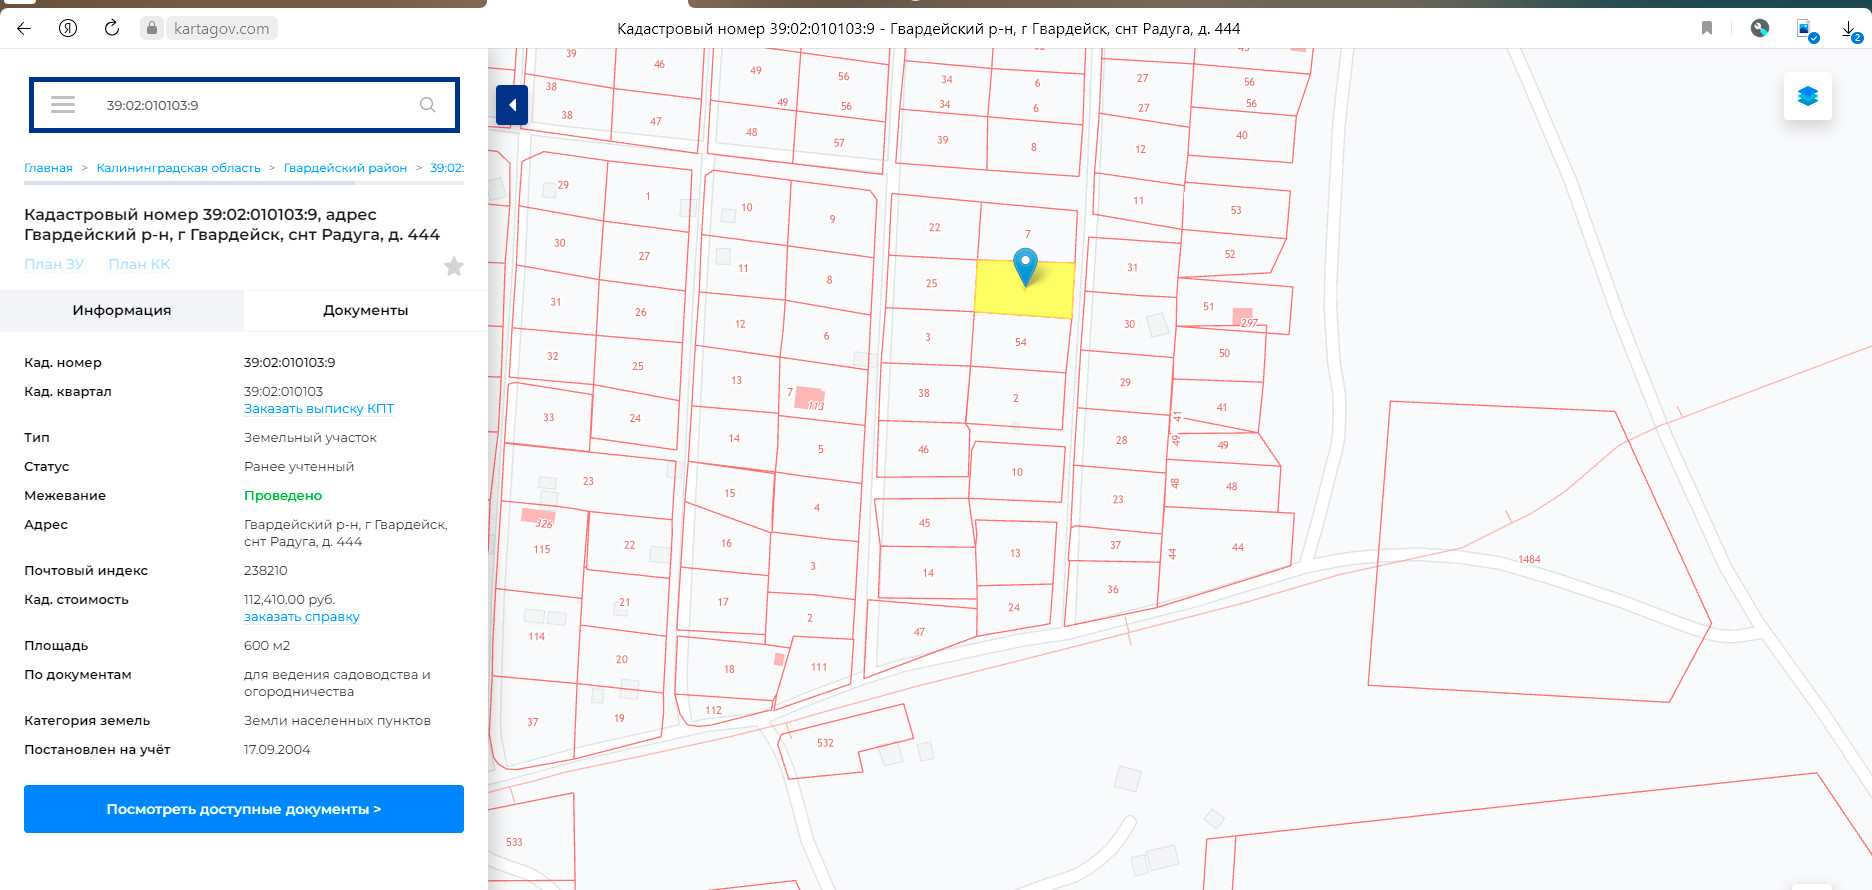Click Посмотреть доступные документы button

[x=244, y=809]
